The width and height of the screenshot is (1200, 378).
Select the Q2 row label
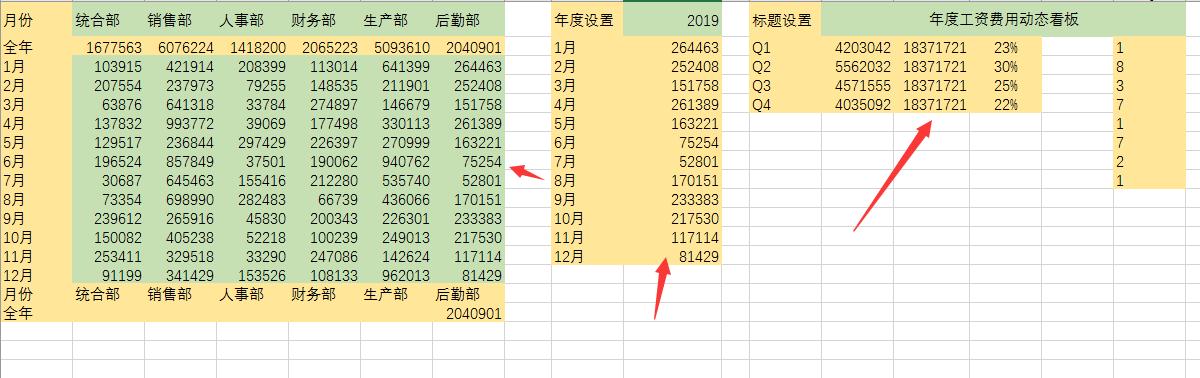click(784, 66)
